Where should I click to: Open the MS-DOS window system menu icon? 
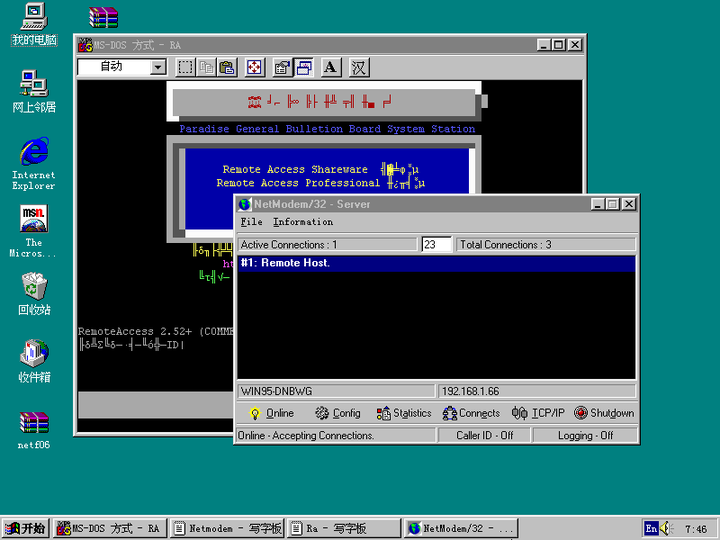coord(86,45)
